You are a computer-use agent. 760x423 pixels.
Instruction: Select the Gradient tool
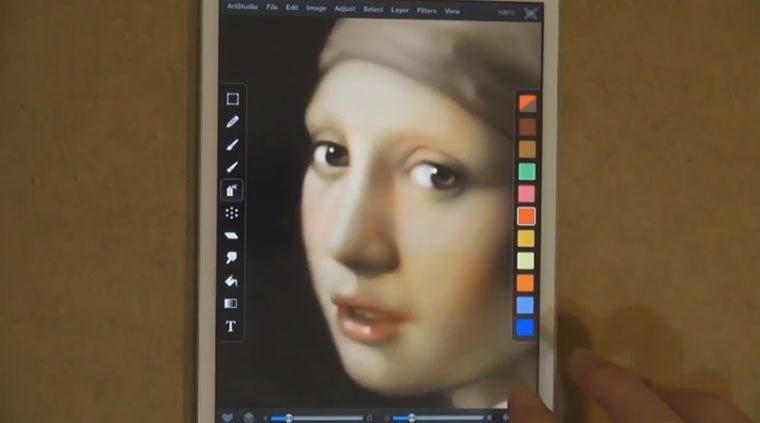coord(232,304)
